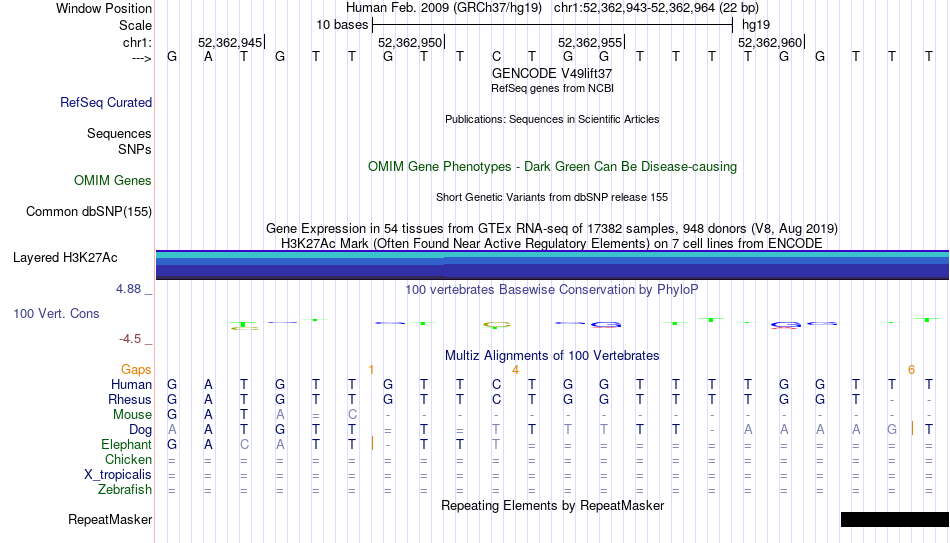Click the X_tropicalis species row label
950x543 pixels.
118,475
